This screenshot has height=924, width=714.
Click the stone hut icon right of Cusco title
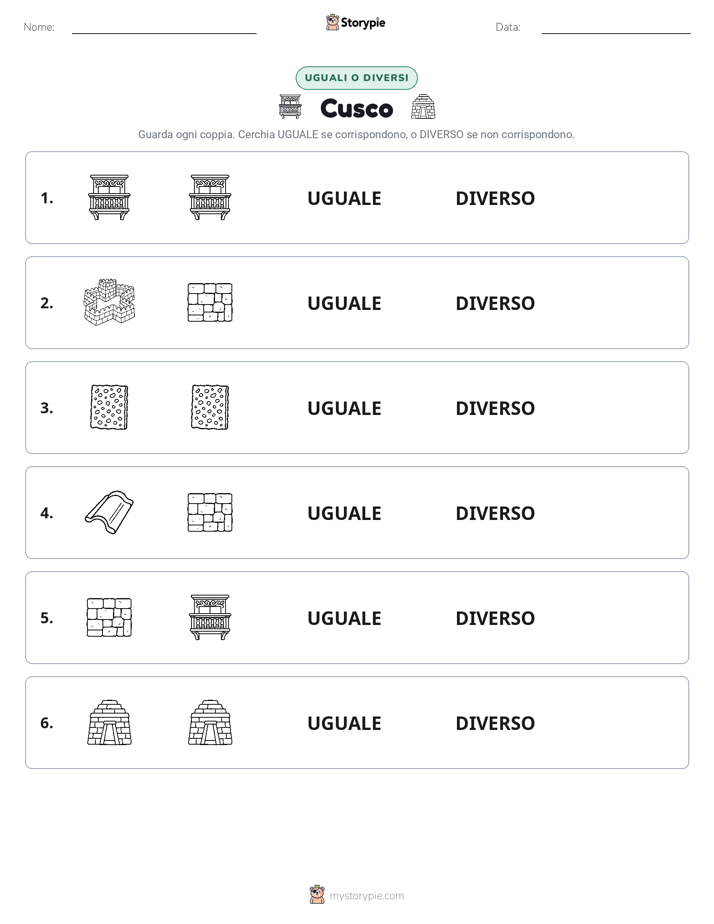(x=423, y=107)
